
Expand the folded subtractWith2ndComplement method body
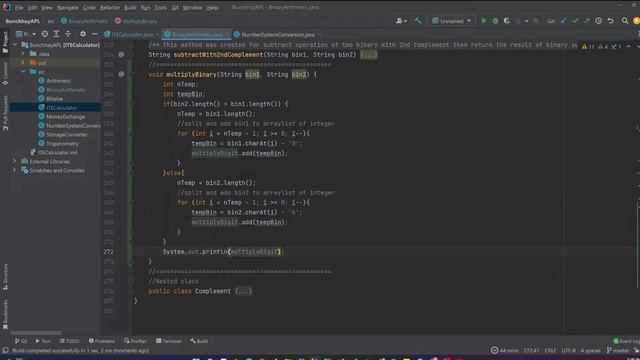coord(369,55)
